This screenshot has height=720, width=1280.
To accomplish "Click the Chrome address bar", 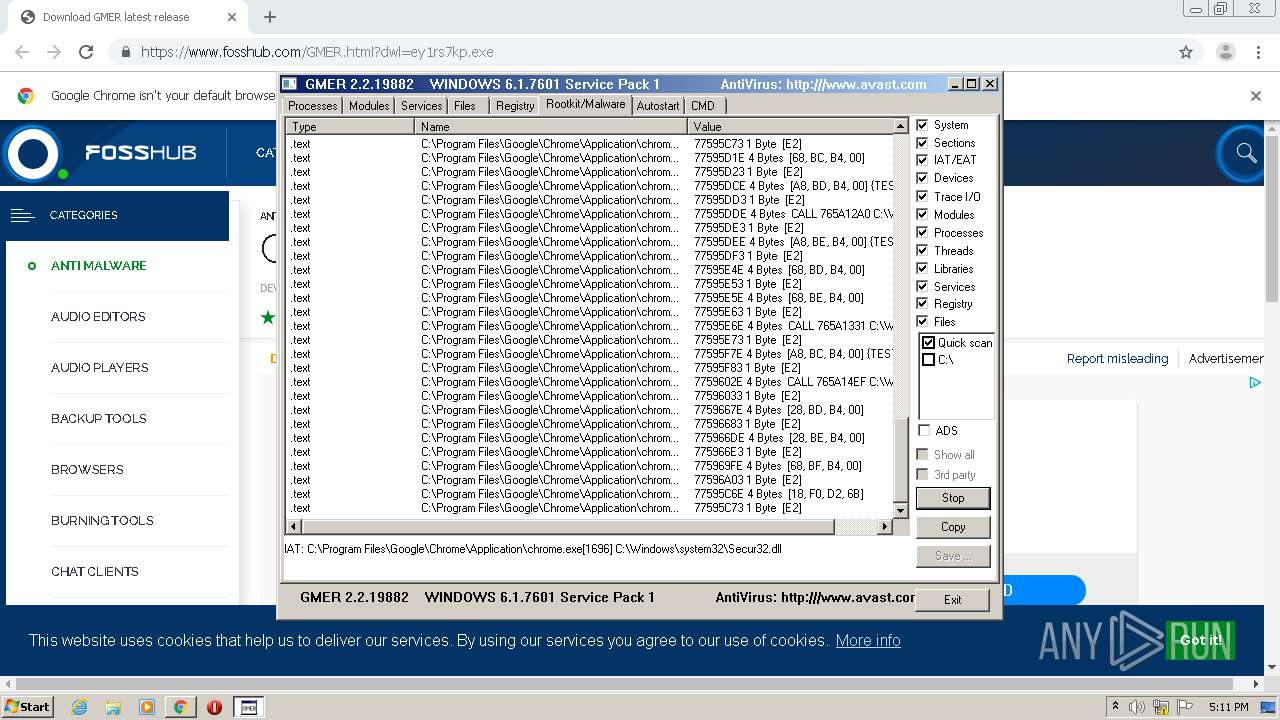I will coord(640,52).
